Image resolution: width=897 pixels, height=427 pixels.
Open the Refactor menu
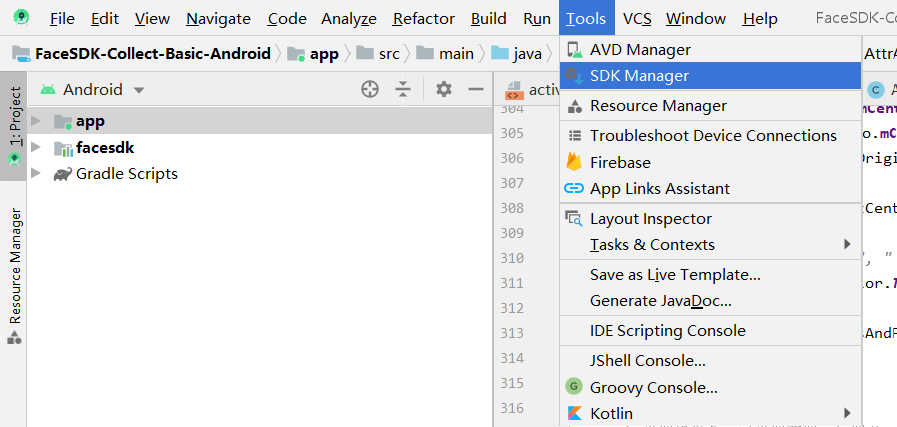(424, 19)
